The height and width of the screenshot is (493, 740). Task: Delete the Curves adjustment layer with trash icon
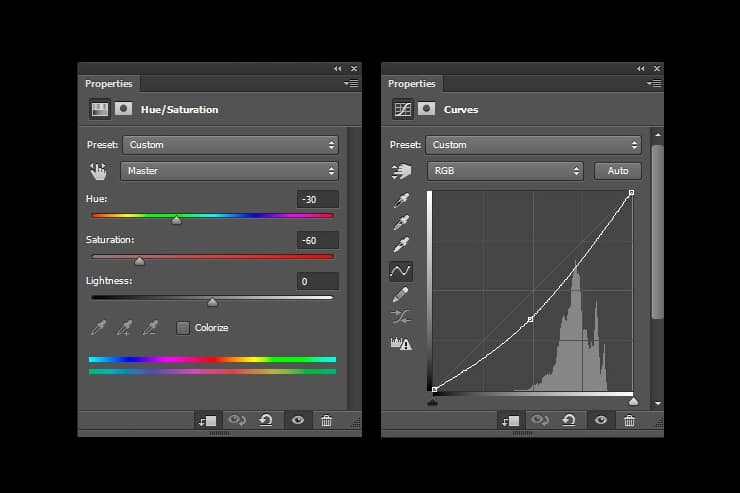coord(629,421)
